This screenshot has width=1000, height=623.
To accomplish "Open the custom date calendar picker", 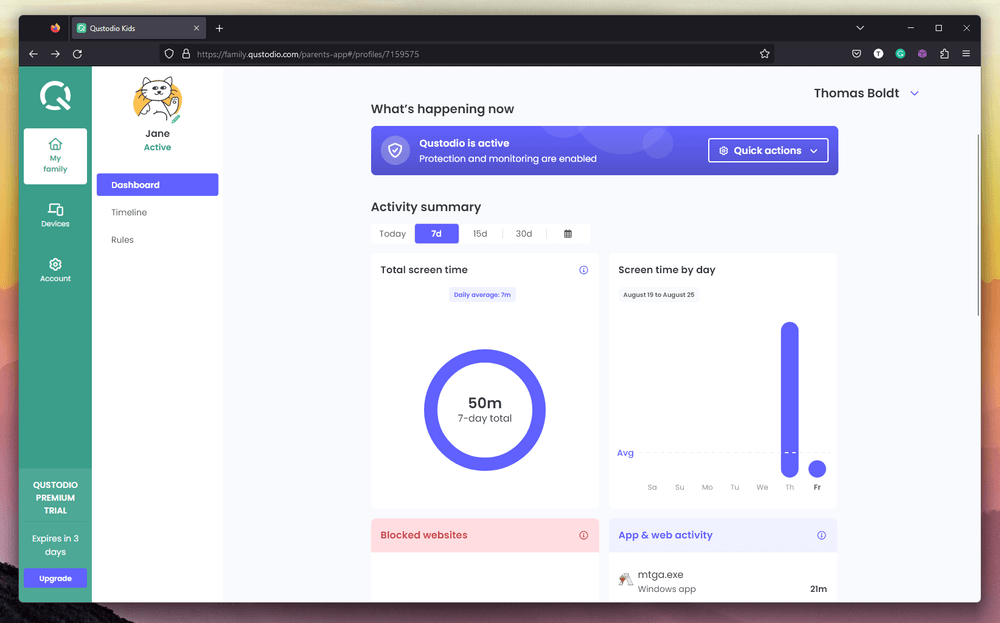I will coord(568,234).
